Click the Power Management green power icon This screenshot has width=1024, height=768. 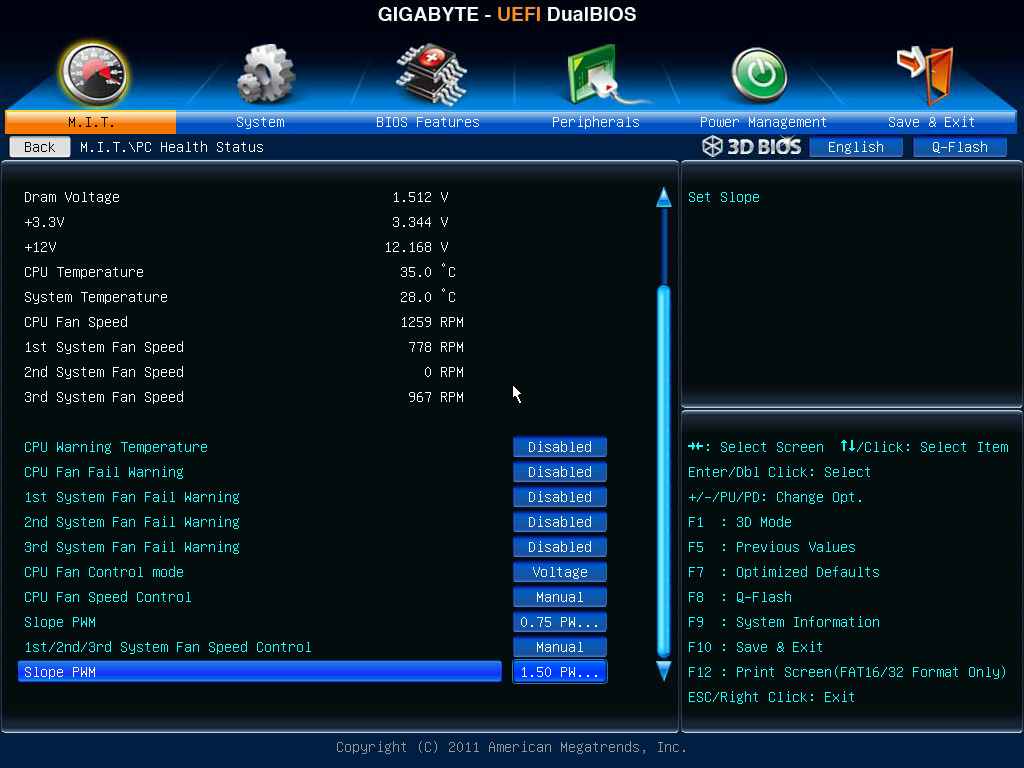759,75
